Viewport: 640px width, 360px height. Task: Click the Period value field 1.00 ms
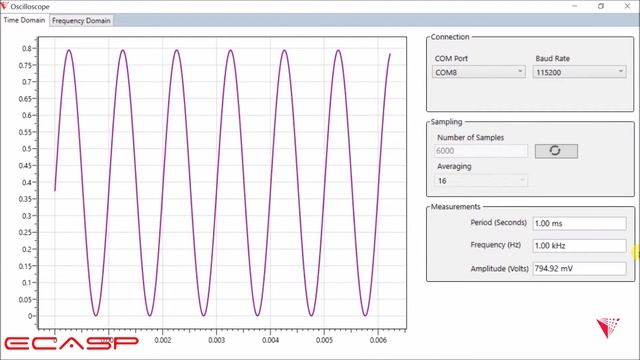(x=579, y=223)
